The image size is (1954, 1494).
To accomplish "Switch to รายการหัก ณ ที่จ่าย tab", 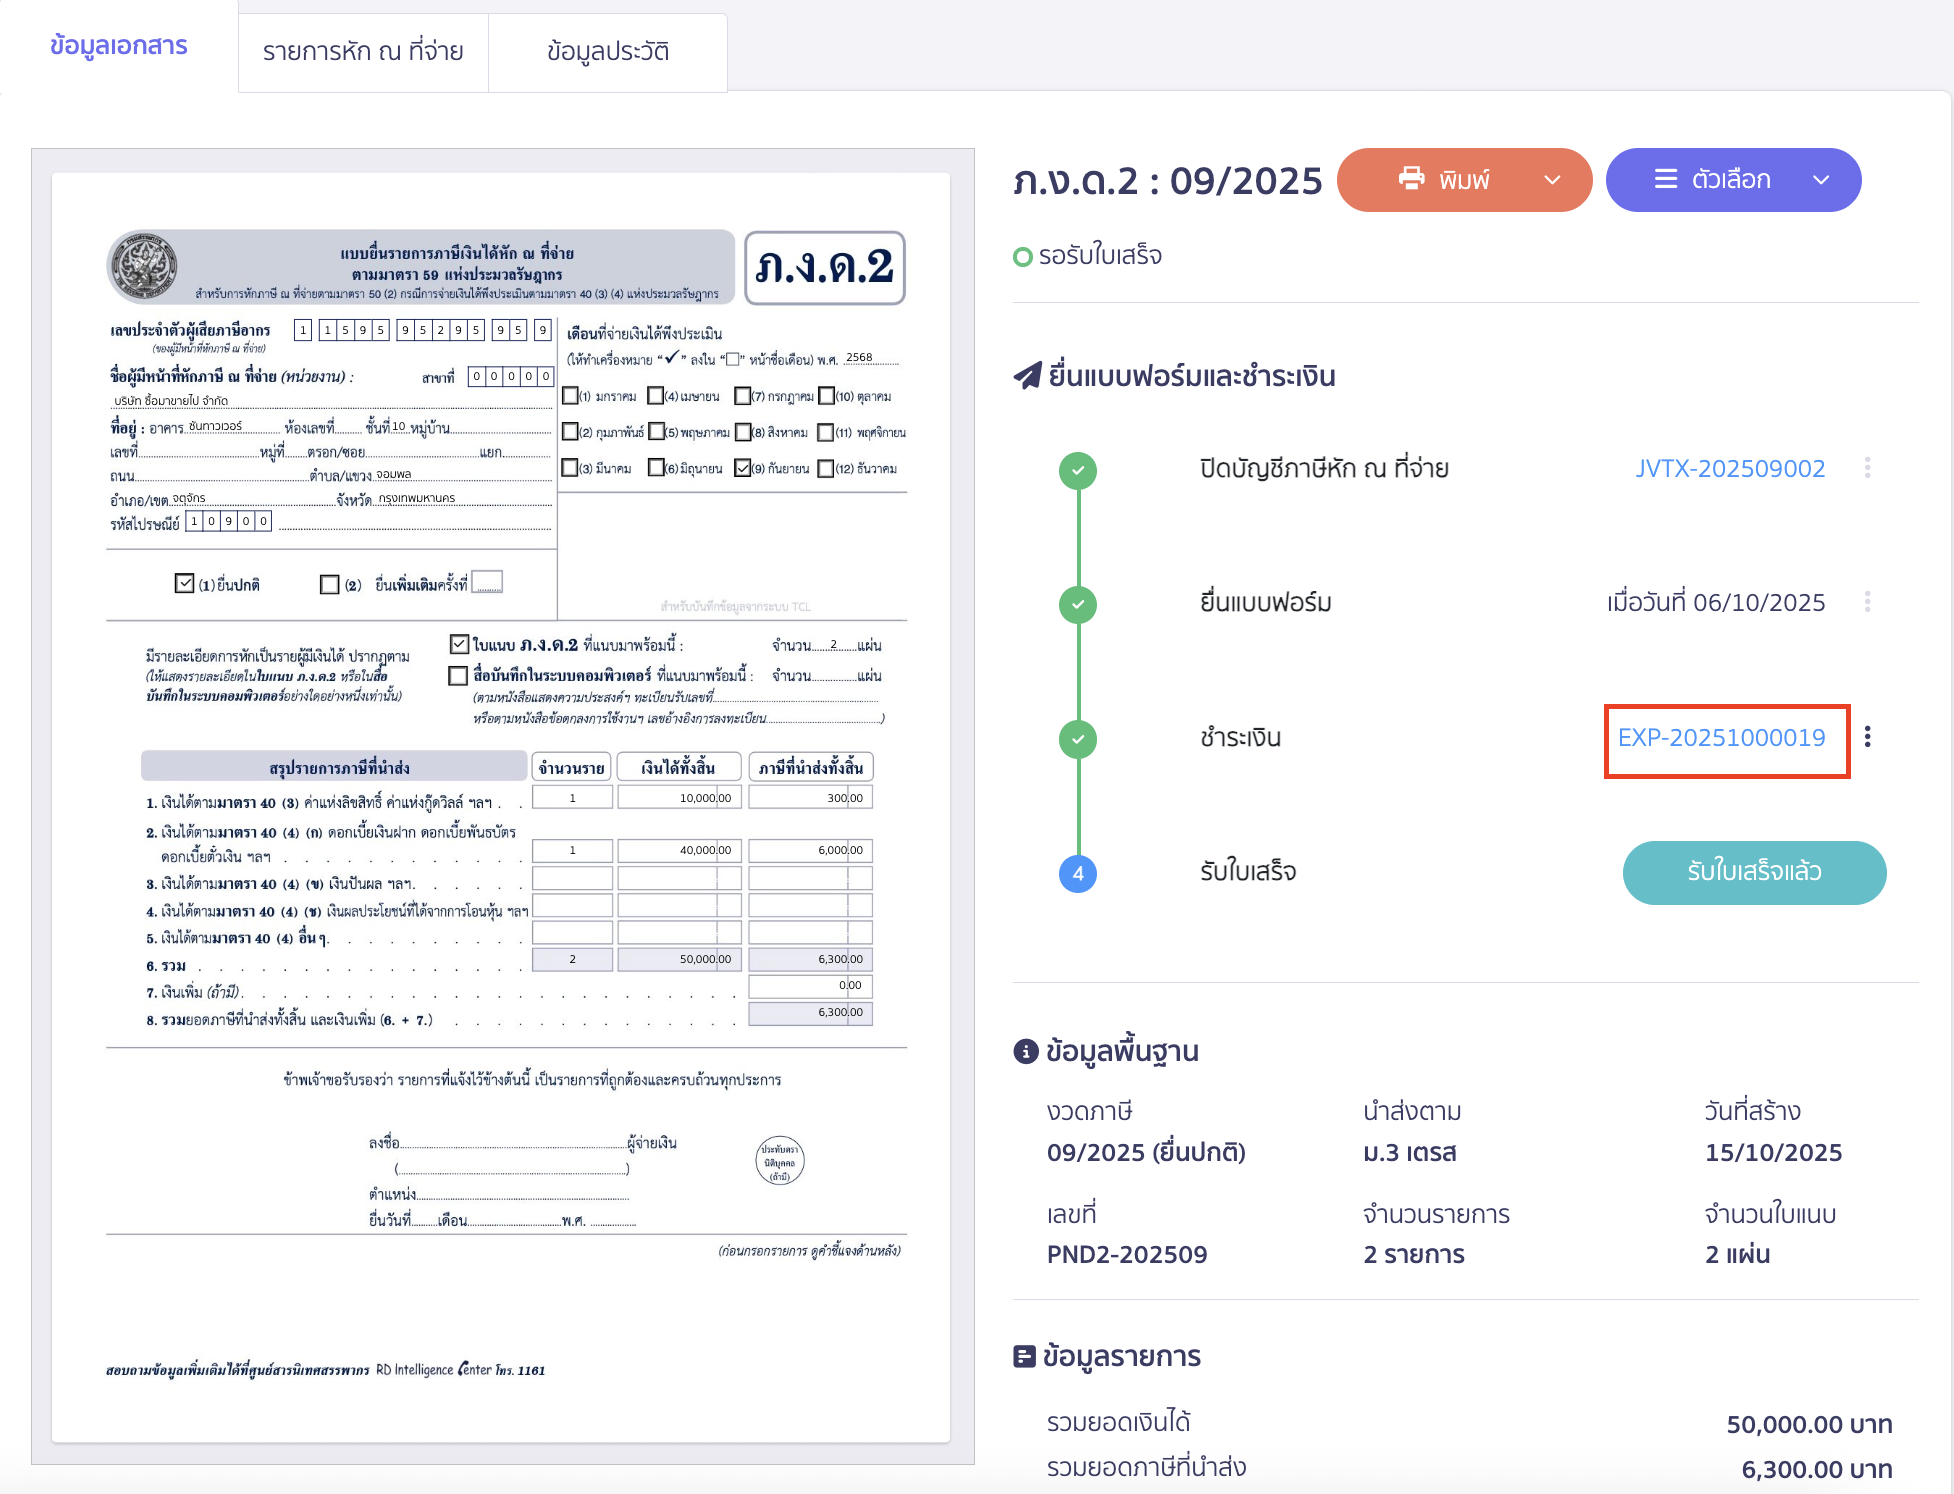I will 363,52.
